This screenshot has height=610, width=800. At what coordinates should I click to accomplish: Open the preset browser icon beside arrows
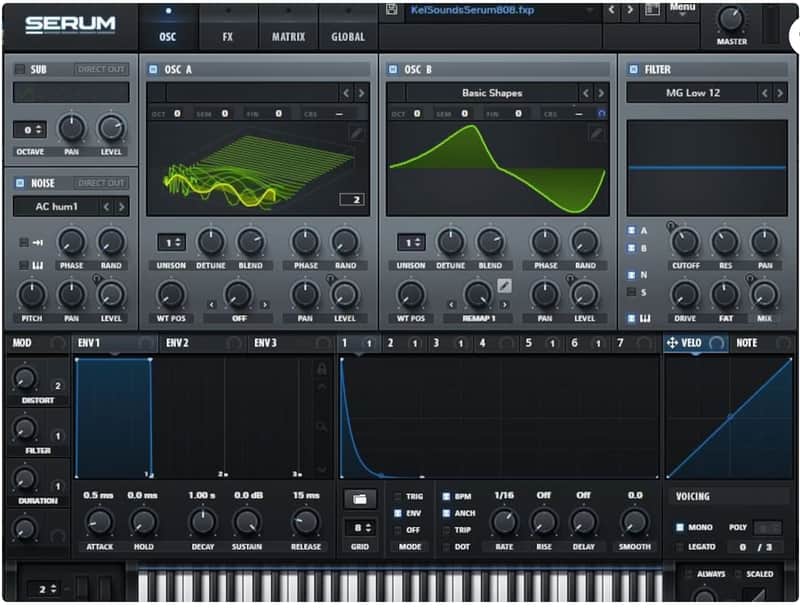[x=652, y=10]
